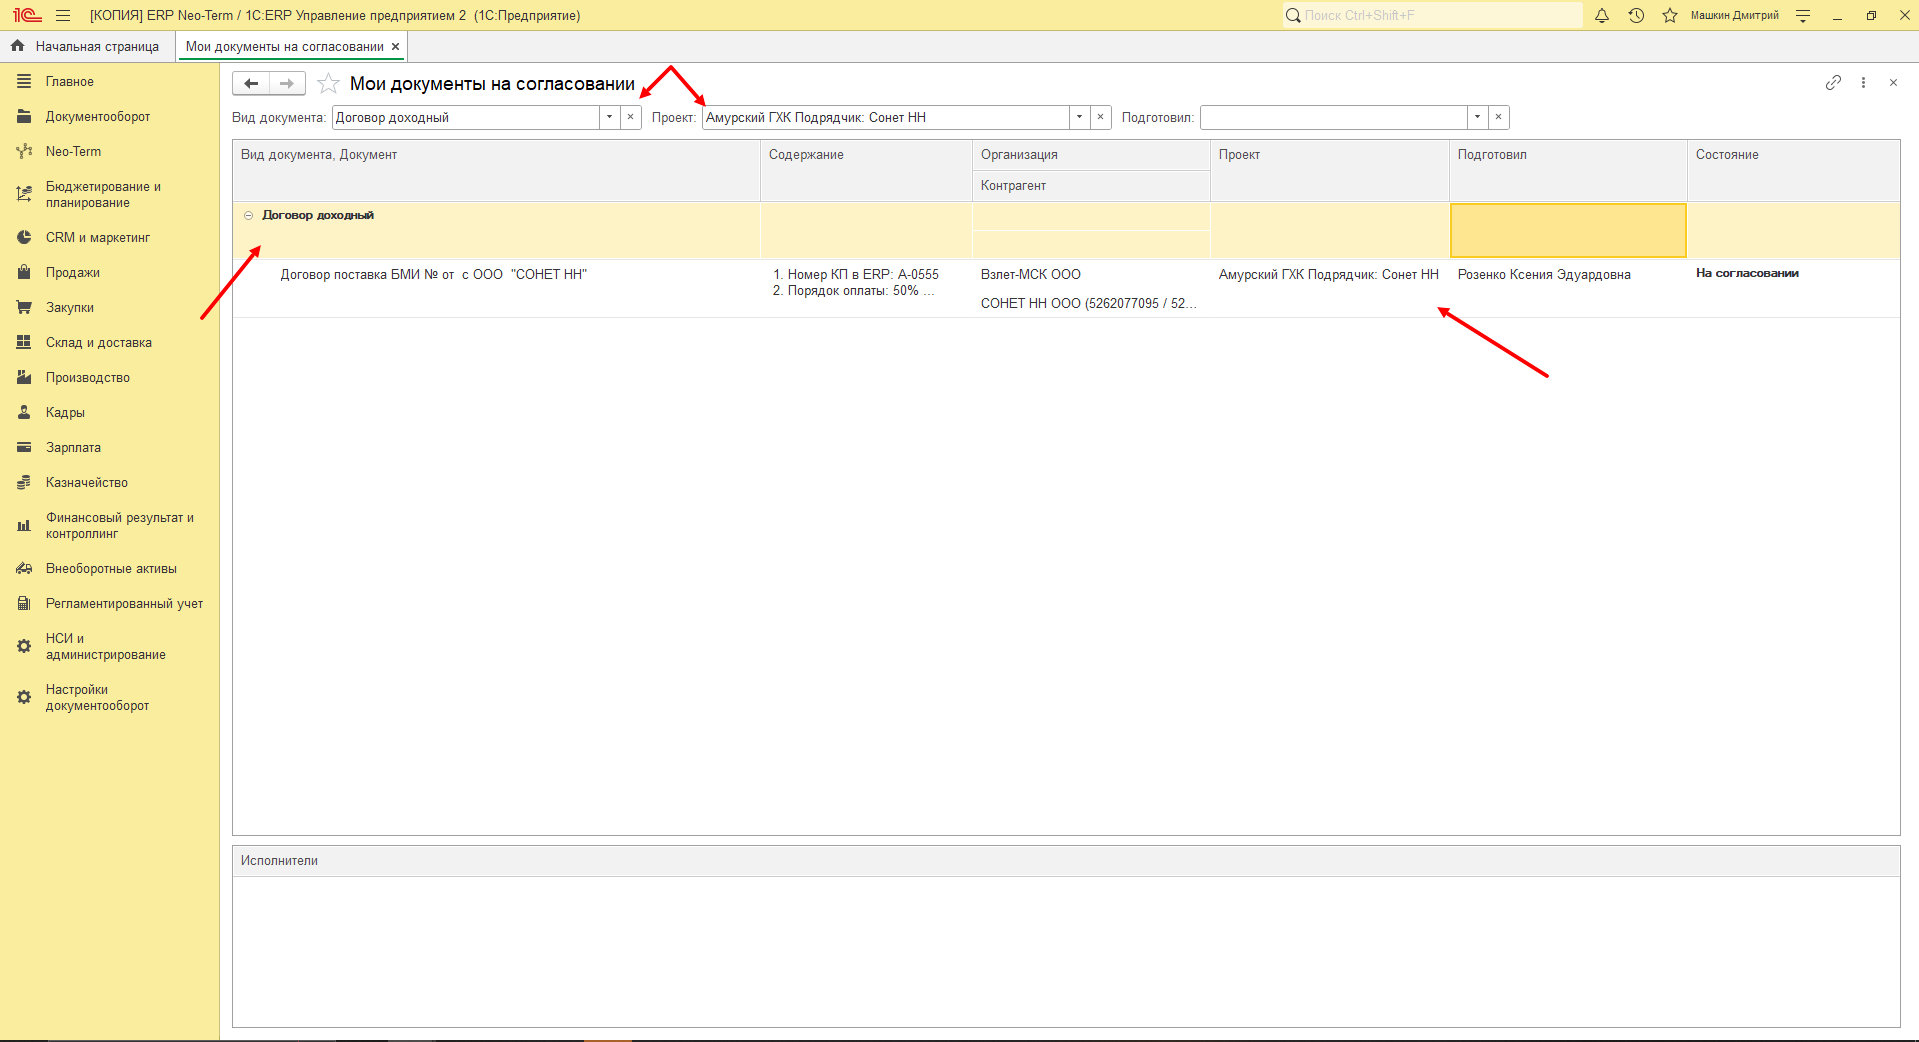Close the form with the top-right X
The height and width of the screenshot is (1042, 1919).
(x=1893, y=83)
